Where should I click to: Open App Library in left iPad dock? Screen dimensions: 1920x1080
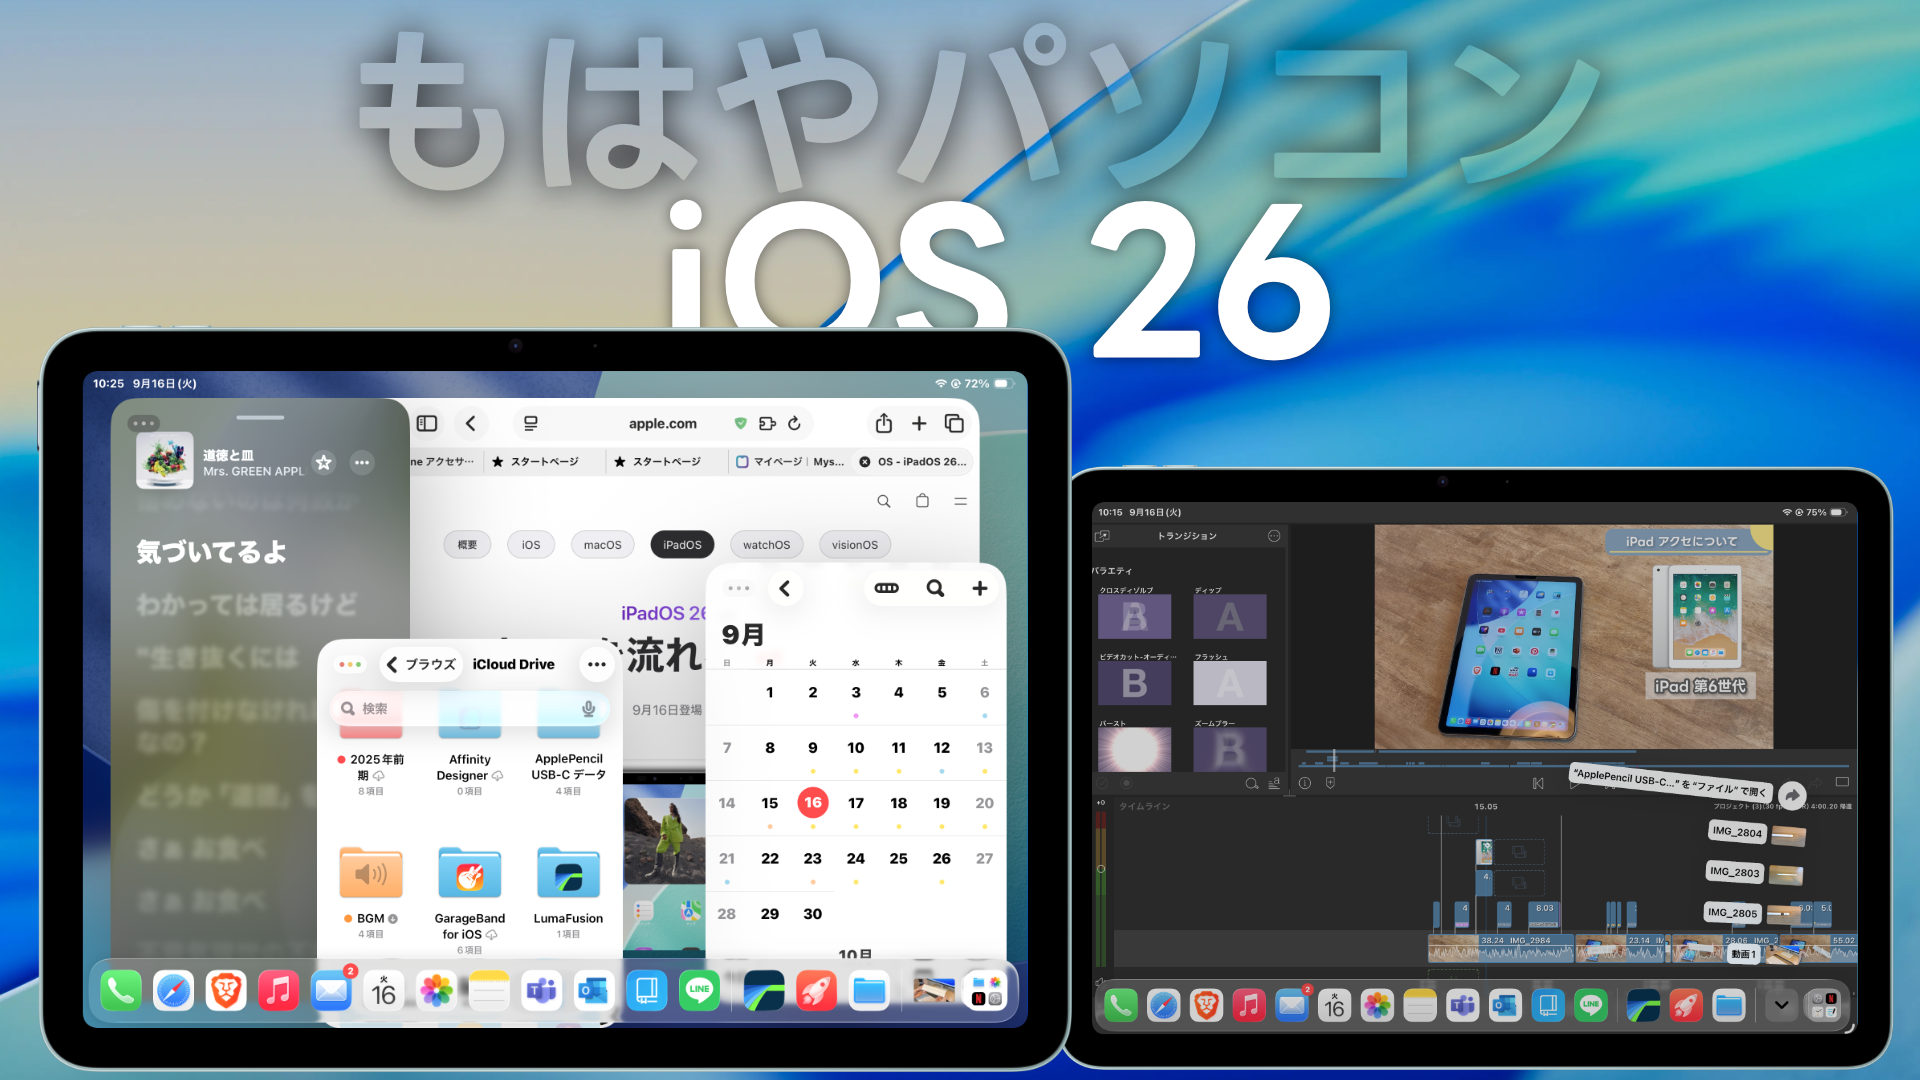(x=986, y=991)
